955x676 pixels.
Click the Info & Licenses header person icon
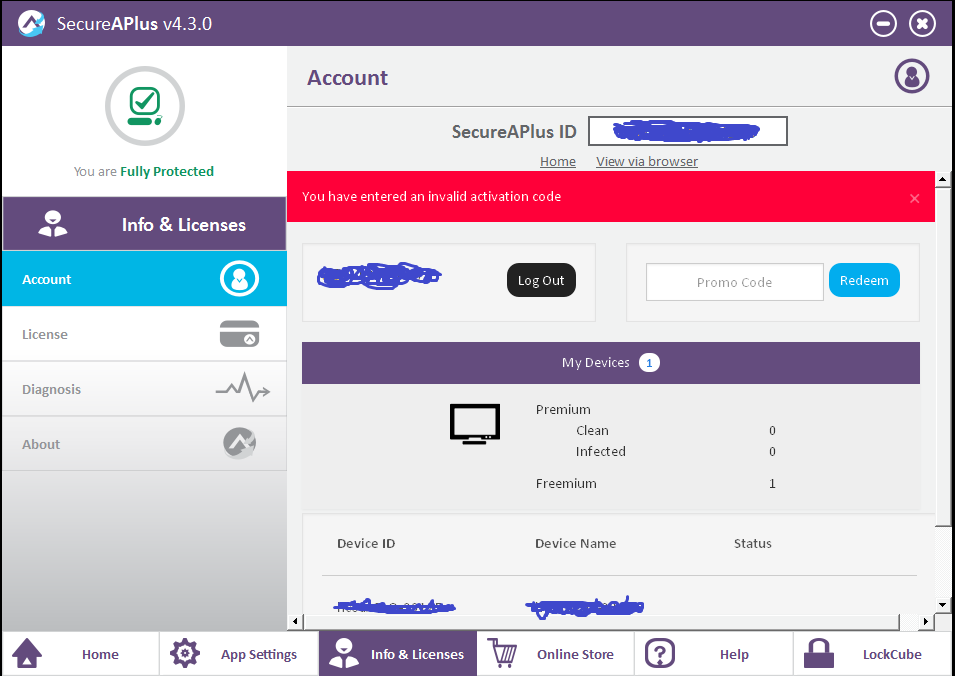click(53, 224)
